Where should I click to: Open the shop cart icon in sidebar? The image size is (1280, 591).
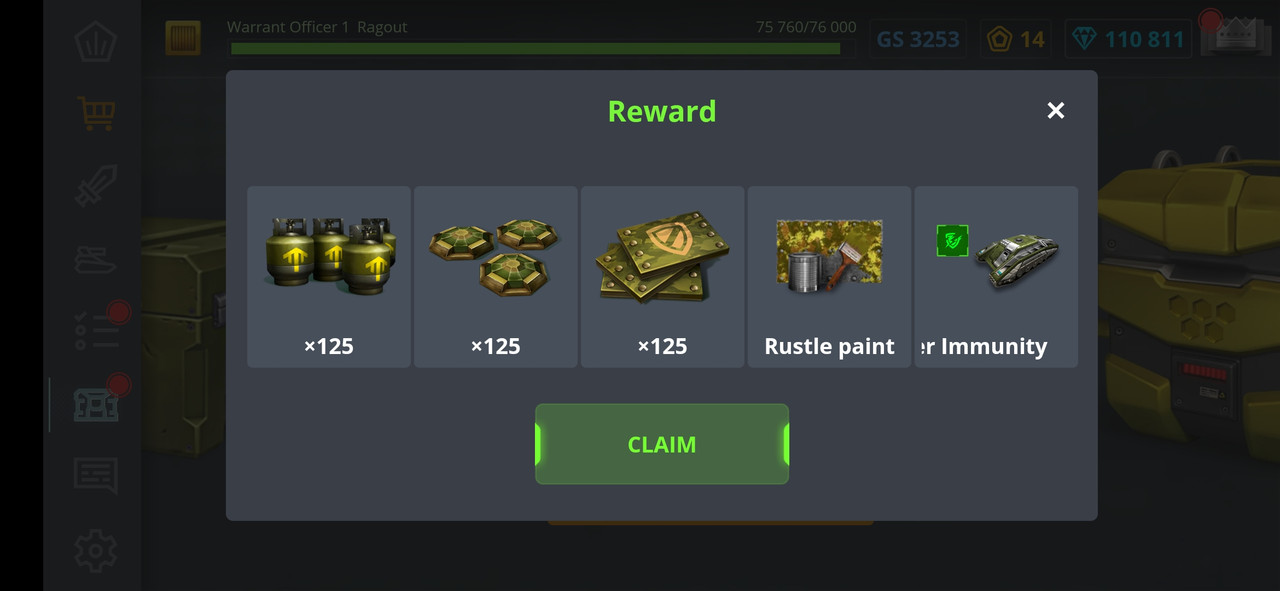(96, 112)
